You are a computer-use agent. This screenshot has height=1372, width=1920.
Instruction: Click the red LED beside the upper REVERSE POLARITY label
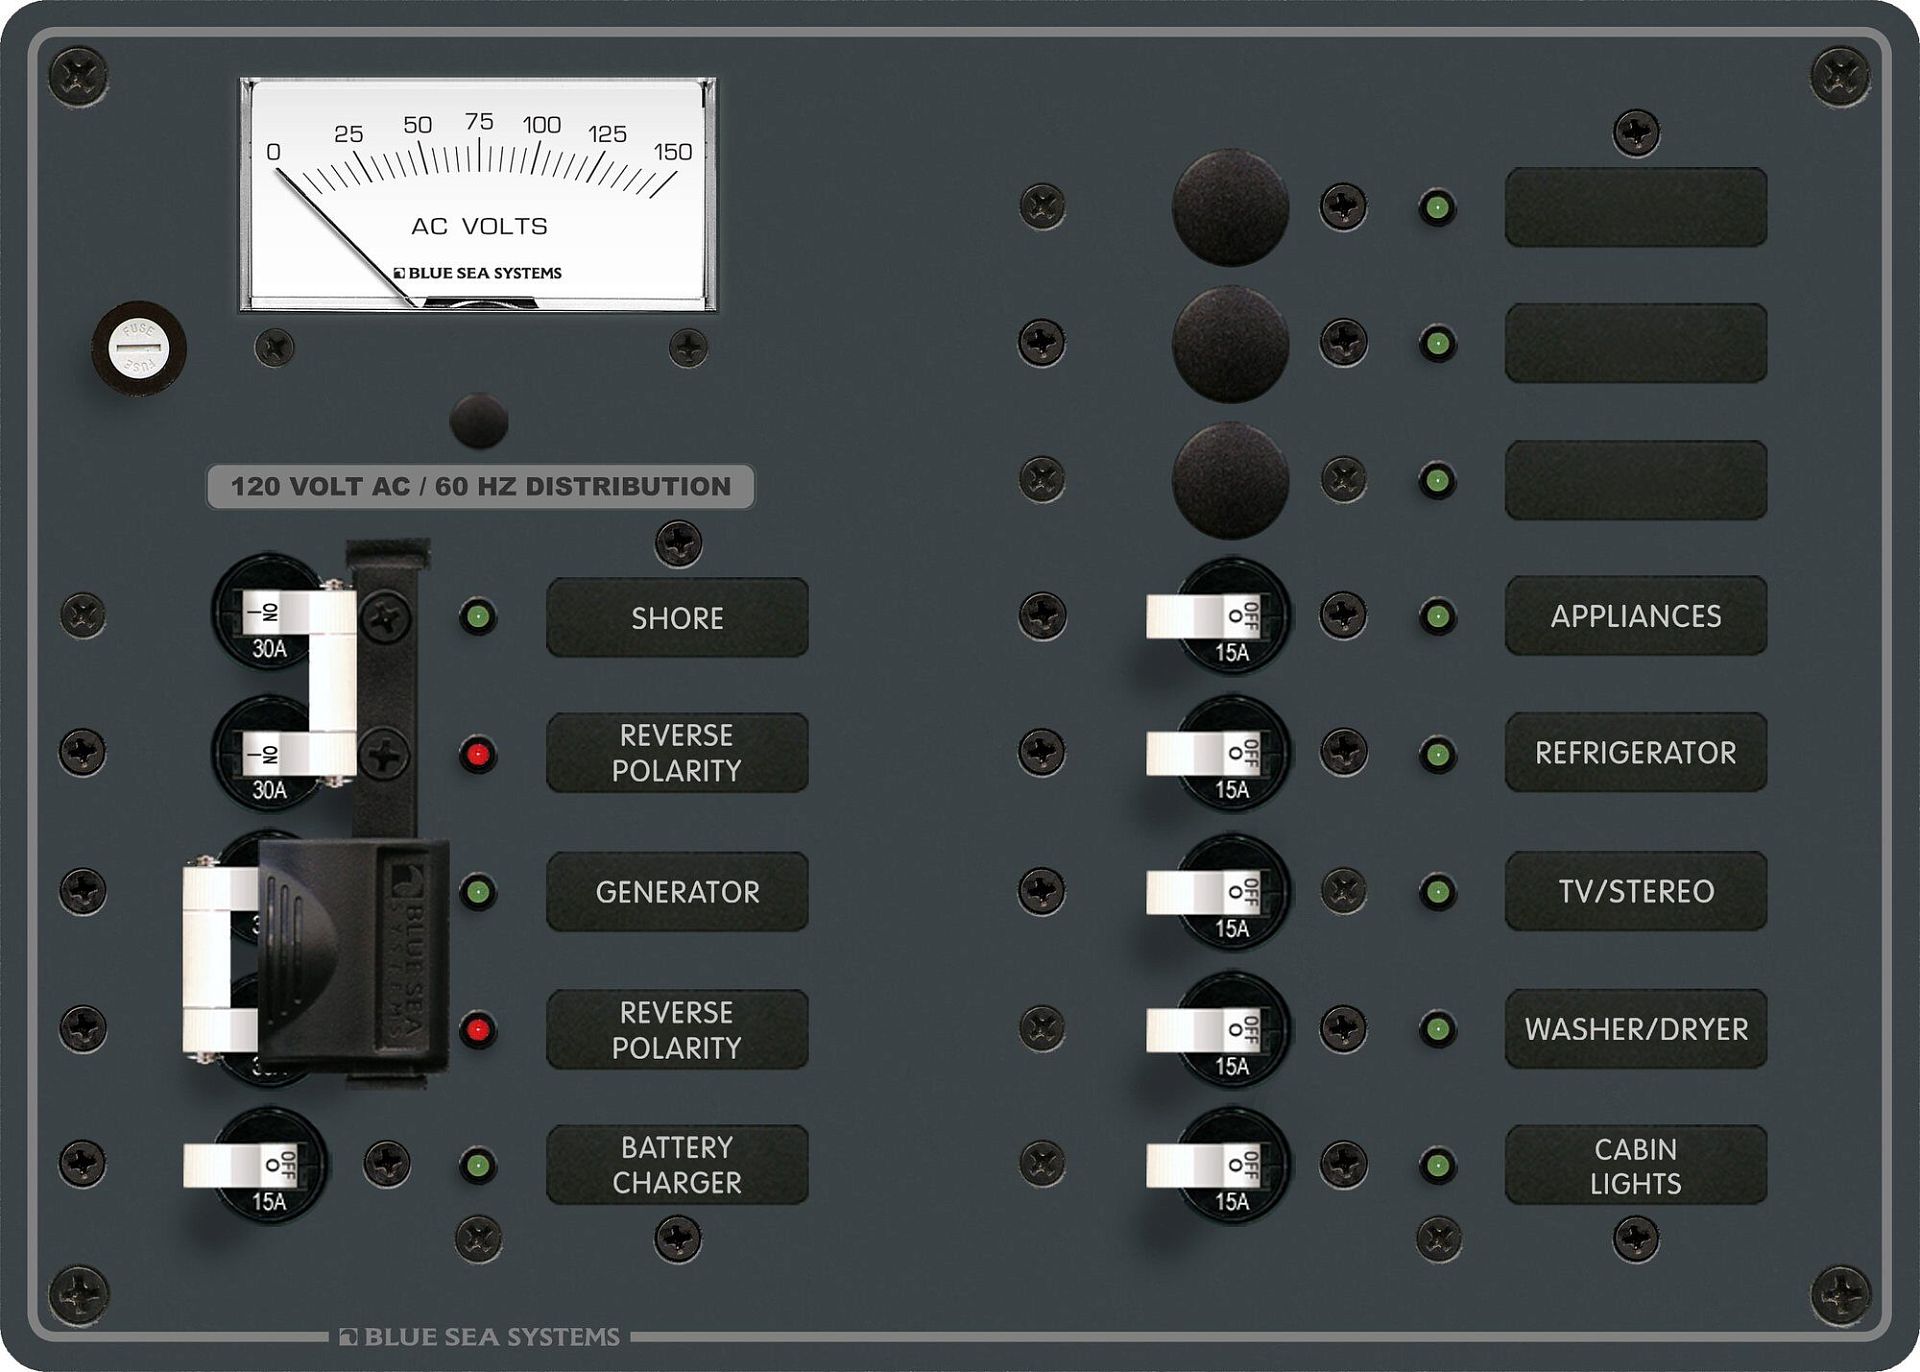pyautogui.click(x=478, y=754)
